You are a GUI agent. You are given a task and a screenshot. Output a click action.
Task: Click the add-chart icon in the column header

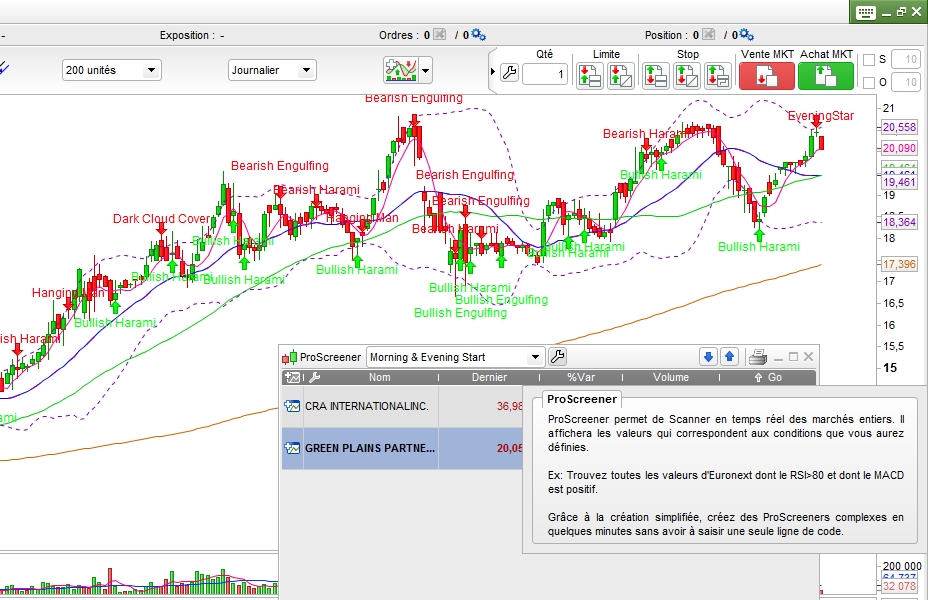click(x=292, y=377)
